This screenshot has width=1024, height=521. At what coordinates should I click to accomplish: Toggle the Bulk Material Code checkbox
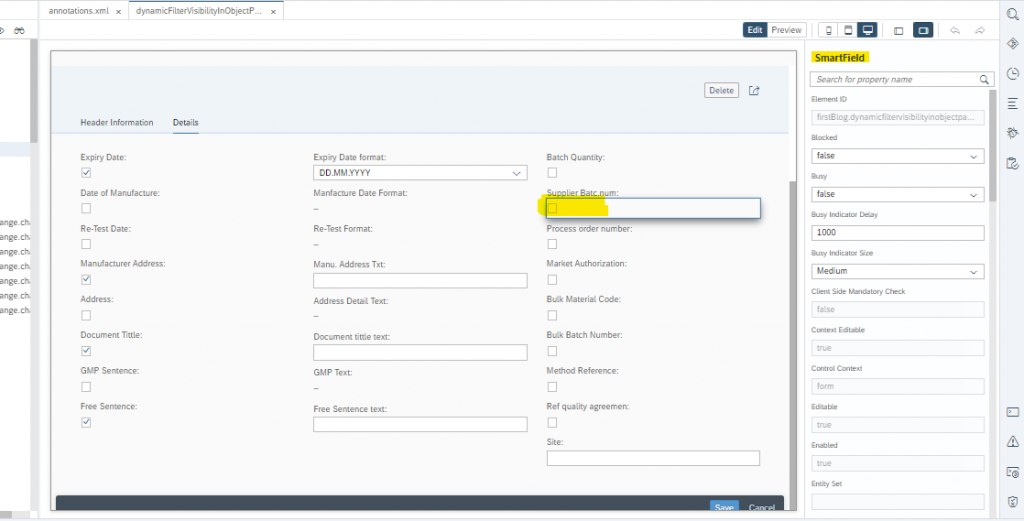pos(552,315)
